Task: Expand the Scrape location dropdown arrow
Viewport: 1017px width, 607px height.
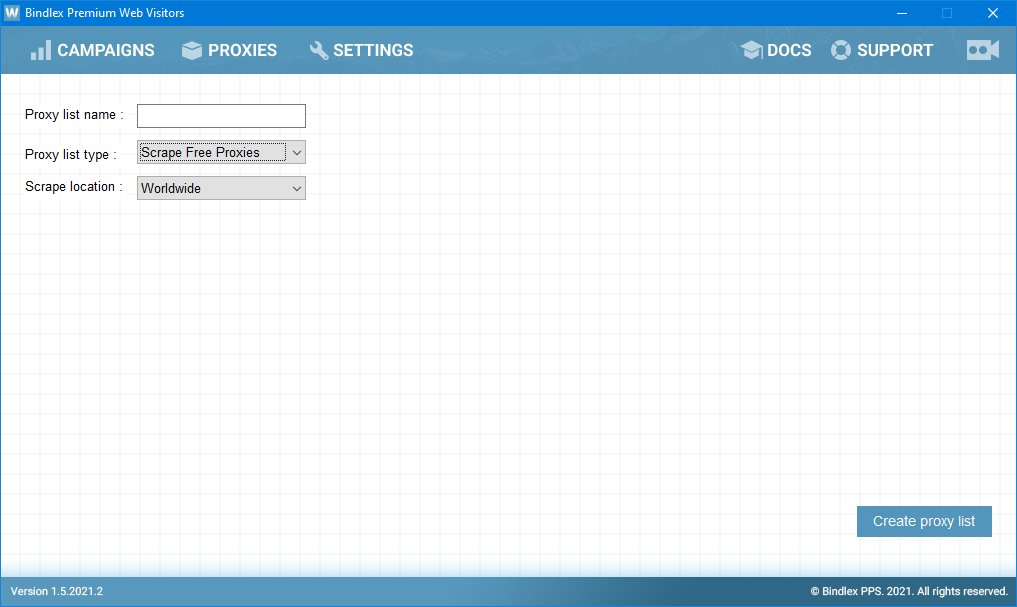Action: [296, 188]
